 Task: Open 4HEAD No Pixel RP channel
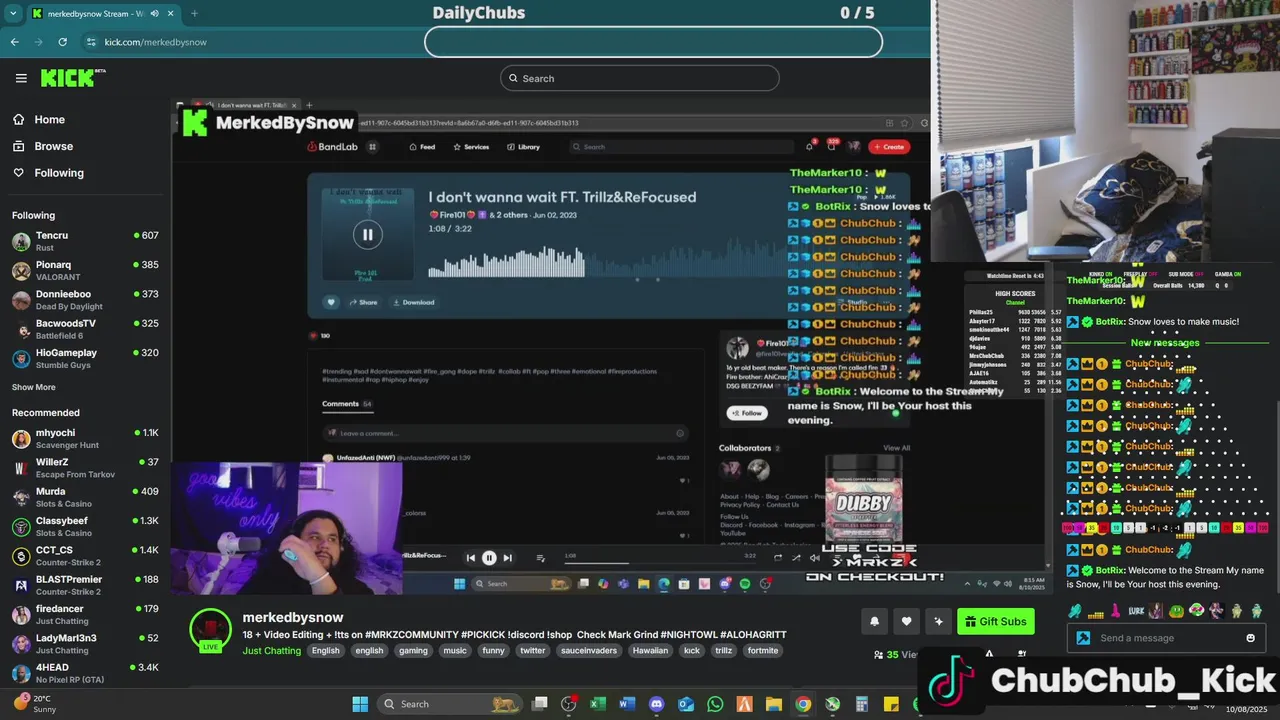pos(85,672)
